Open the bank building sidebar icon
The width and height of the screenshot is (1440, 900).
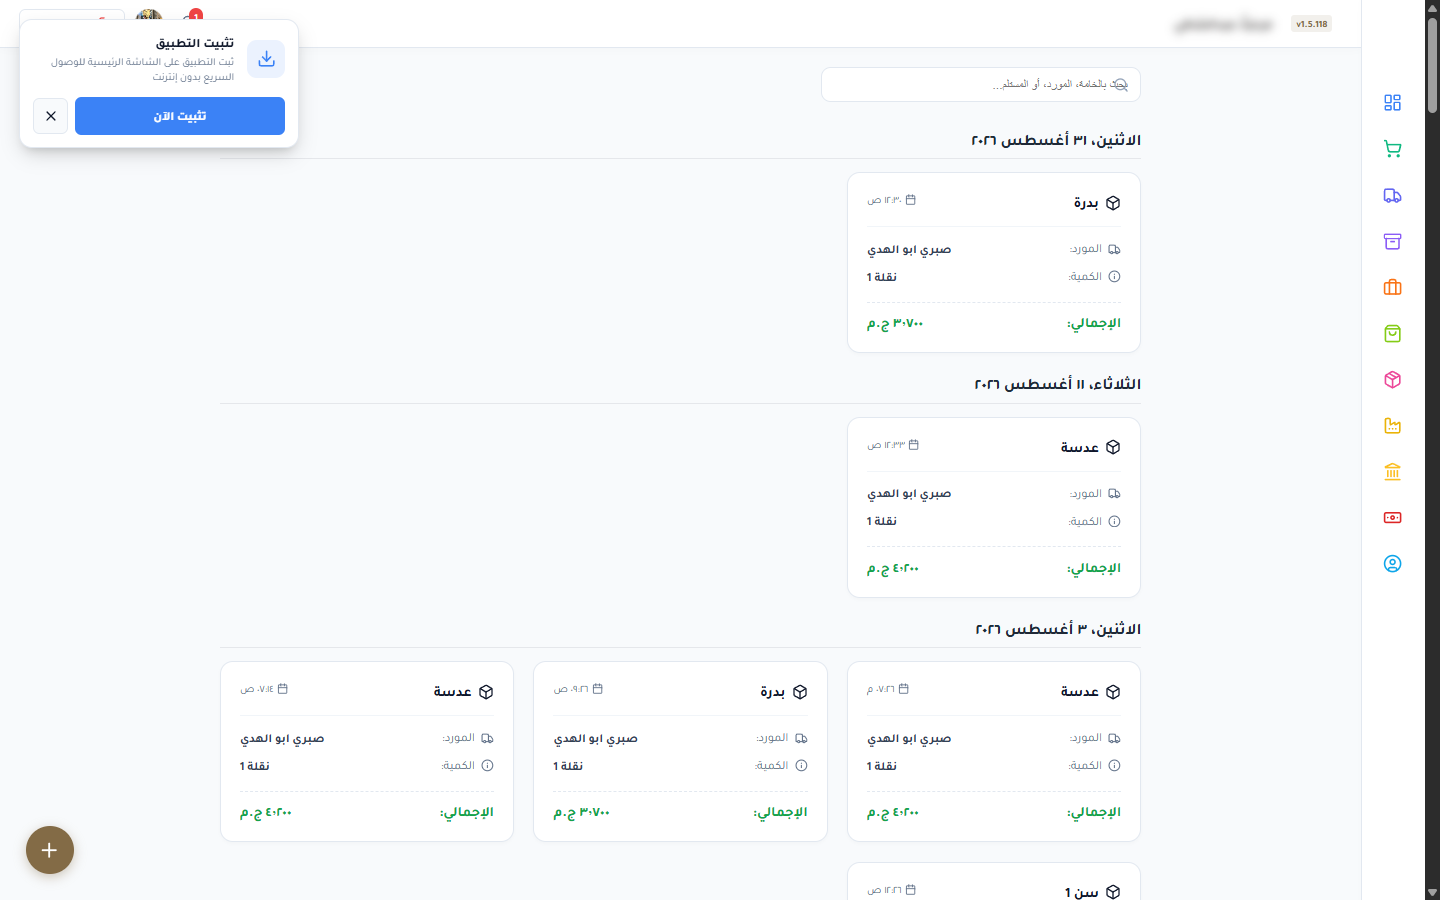(1392, 472)
